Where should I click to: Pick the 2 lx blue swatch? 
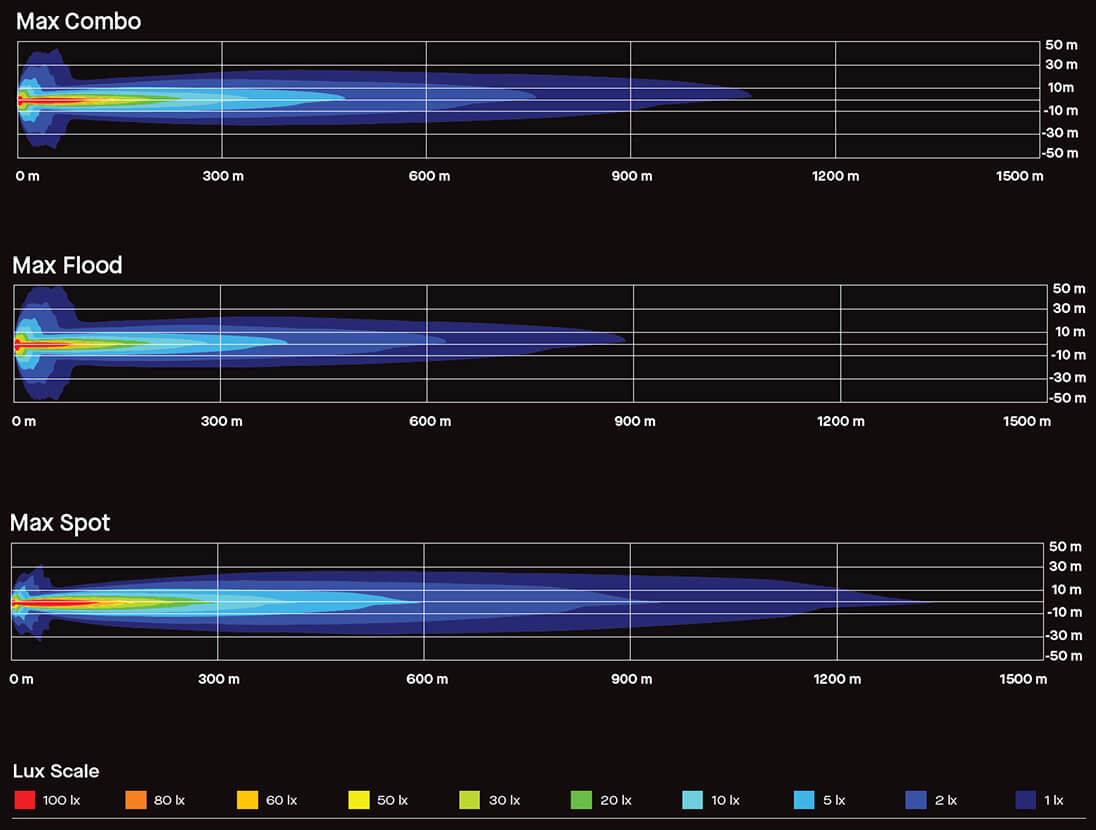(915, 800)
